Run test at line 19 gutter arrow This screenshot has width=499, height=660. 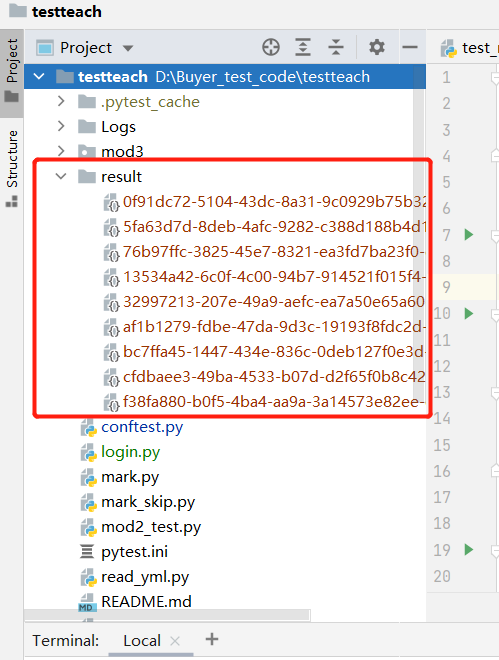469,550
